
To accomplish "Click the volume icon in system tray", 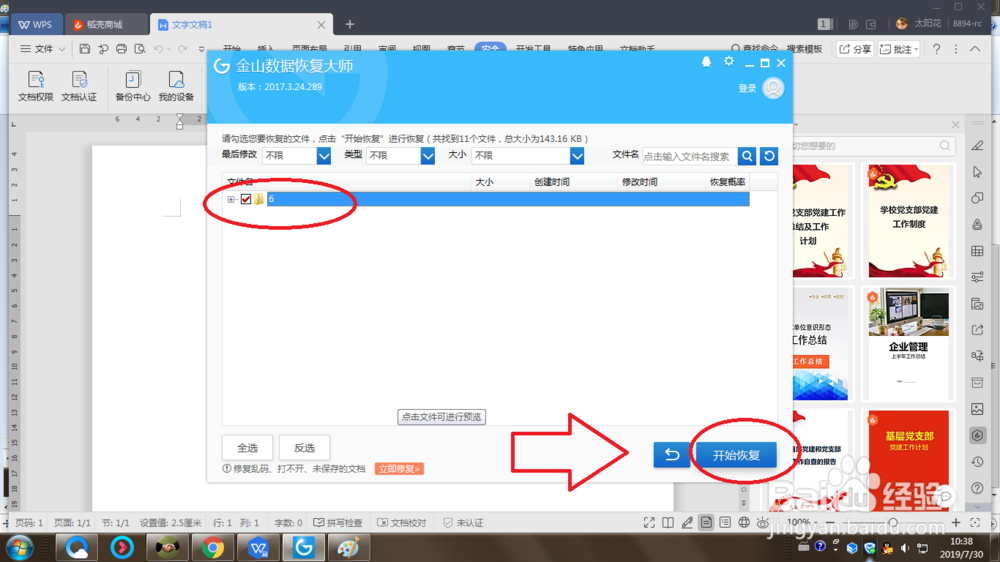I will click(905, 548).
